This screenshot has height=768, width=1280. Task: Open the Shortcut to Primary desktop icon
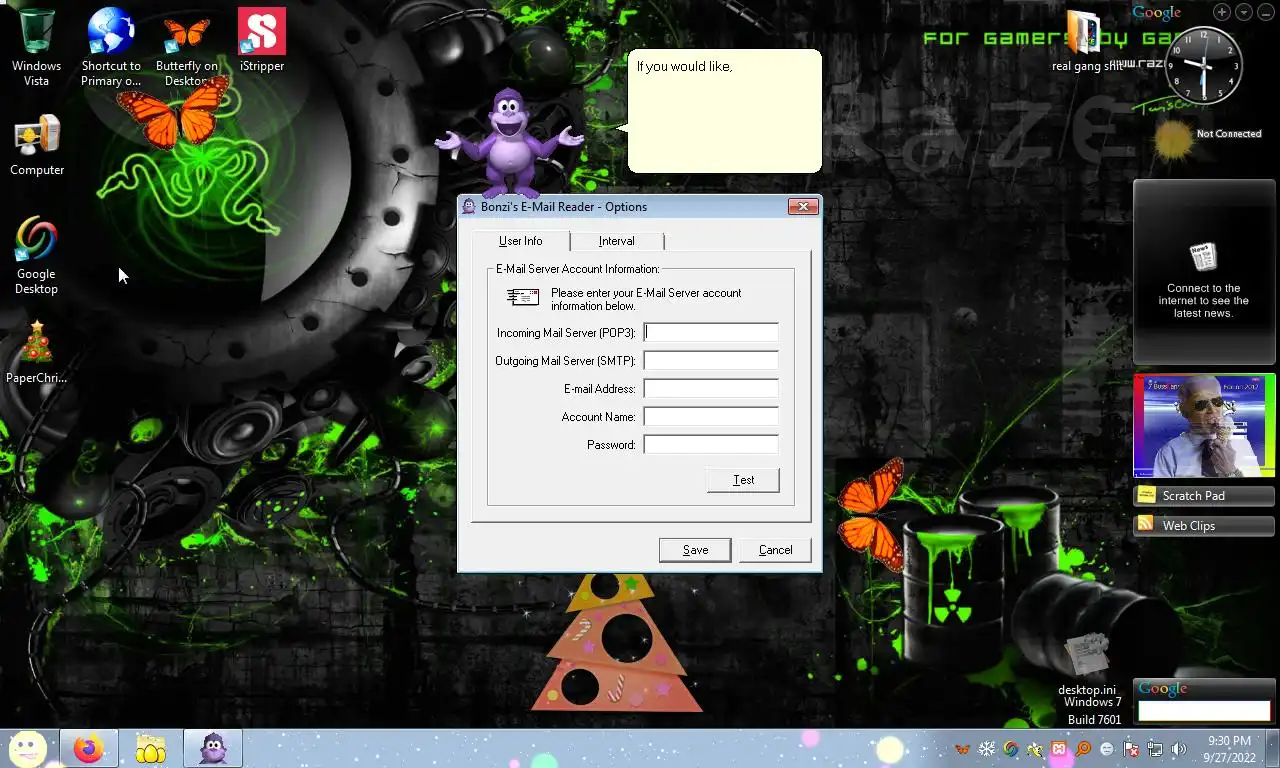point(111,47)
